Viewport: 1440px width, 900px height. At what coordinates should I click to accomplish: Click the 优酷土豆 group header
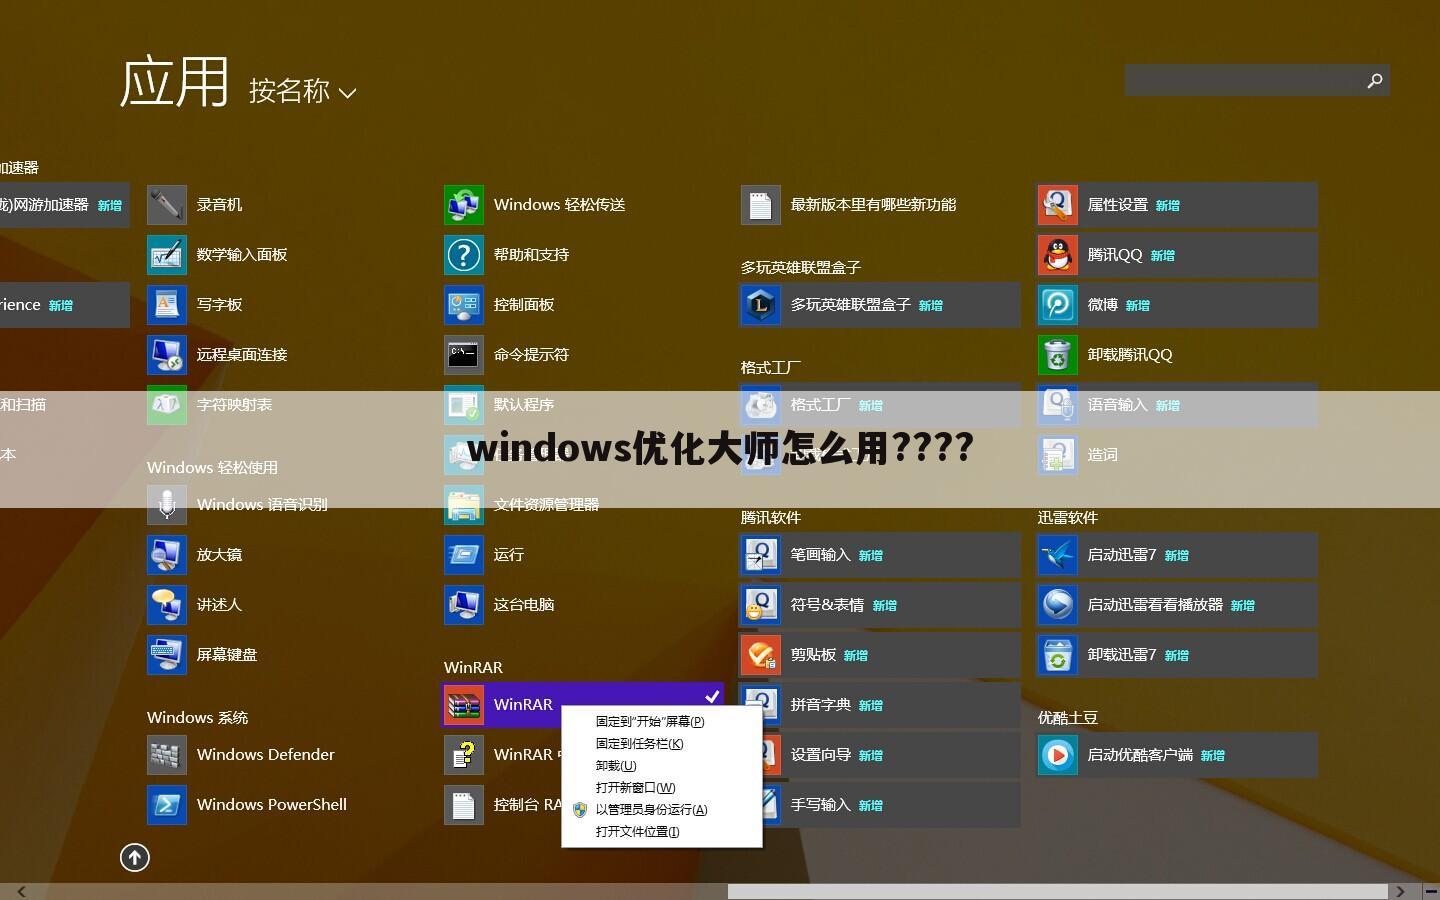(1068, 717)
